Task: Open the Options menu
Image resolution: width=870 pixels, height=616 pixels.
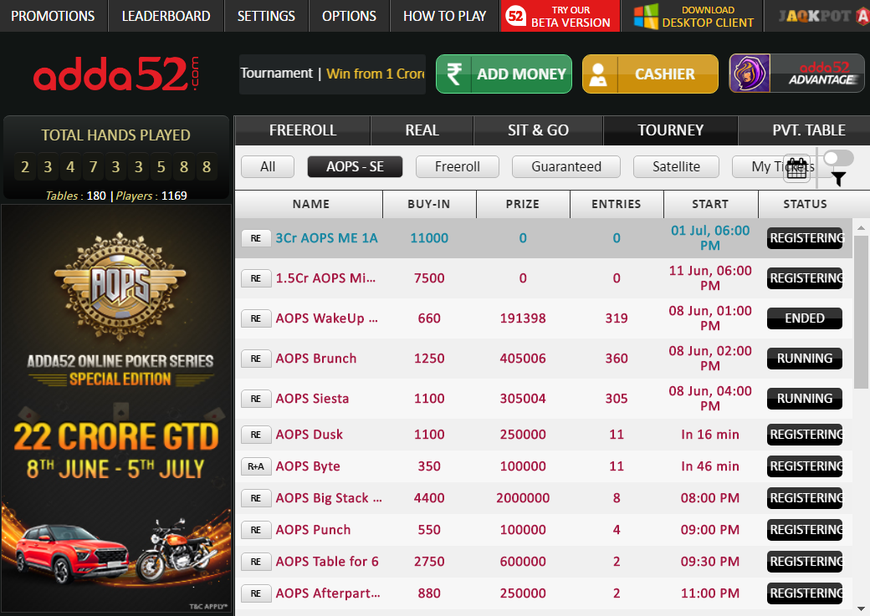Action: click(349, 16)
